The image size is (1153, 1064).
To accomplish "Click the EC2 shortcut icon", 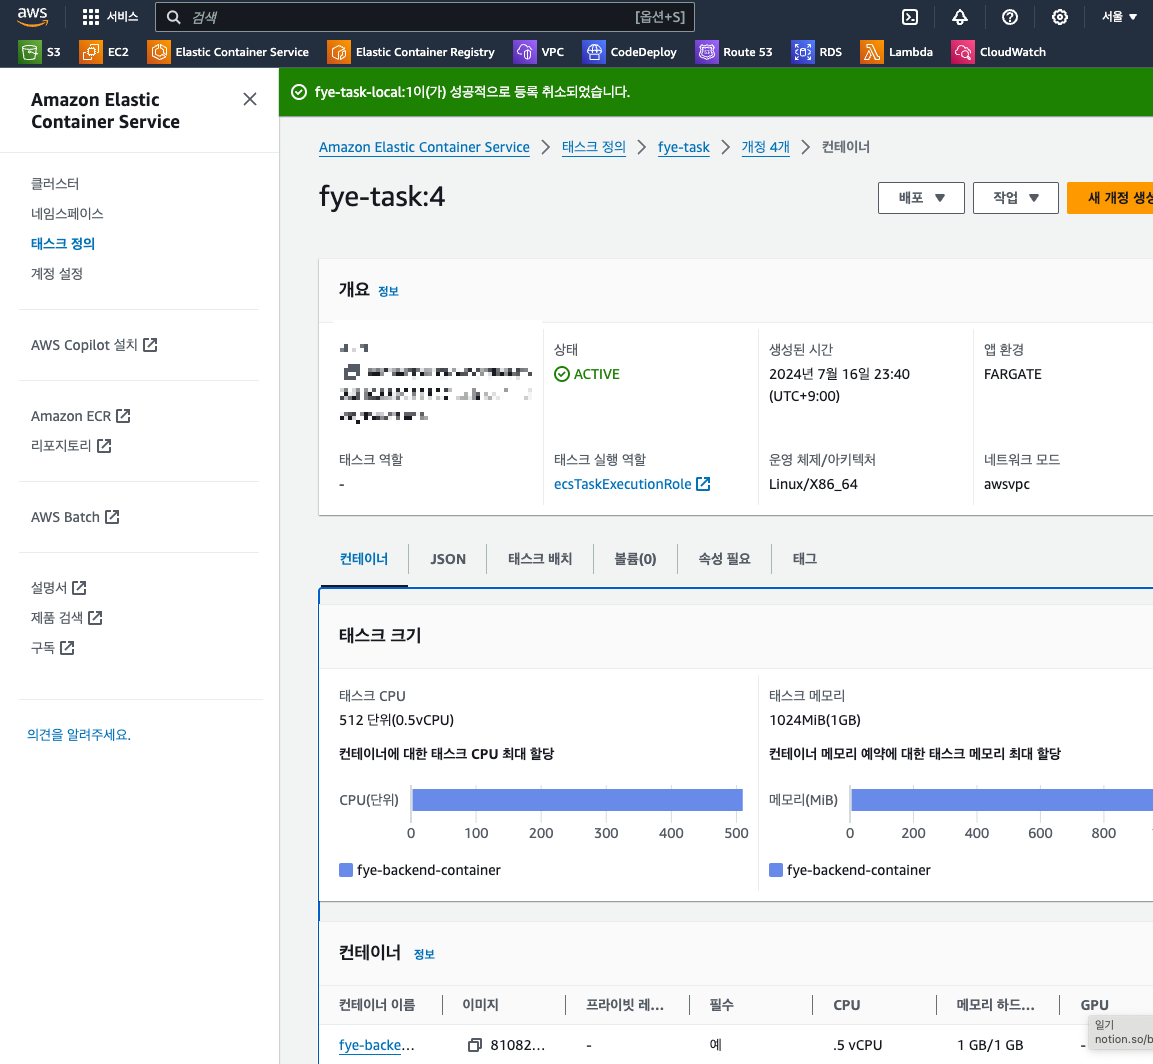I will 90,51.
